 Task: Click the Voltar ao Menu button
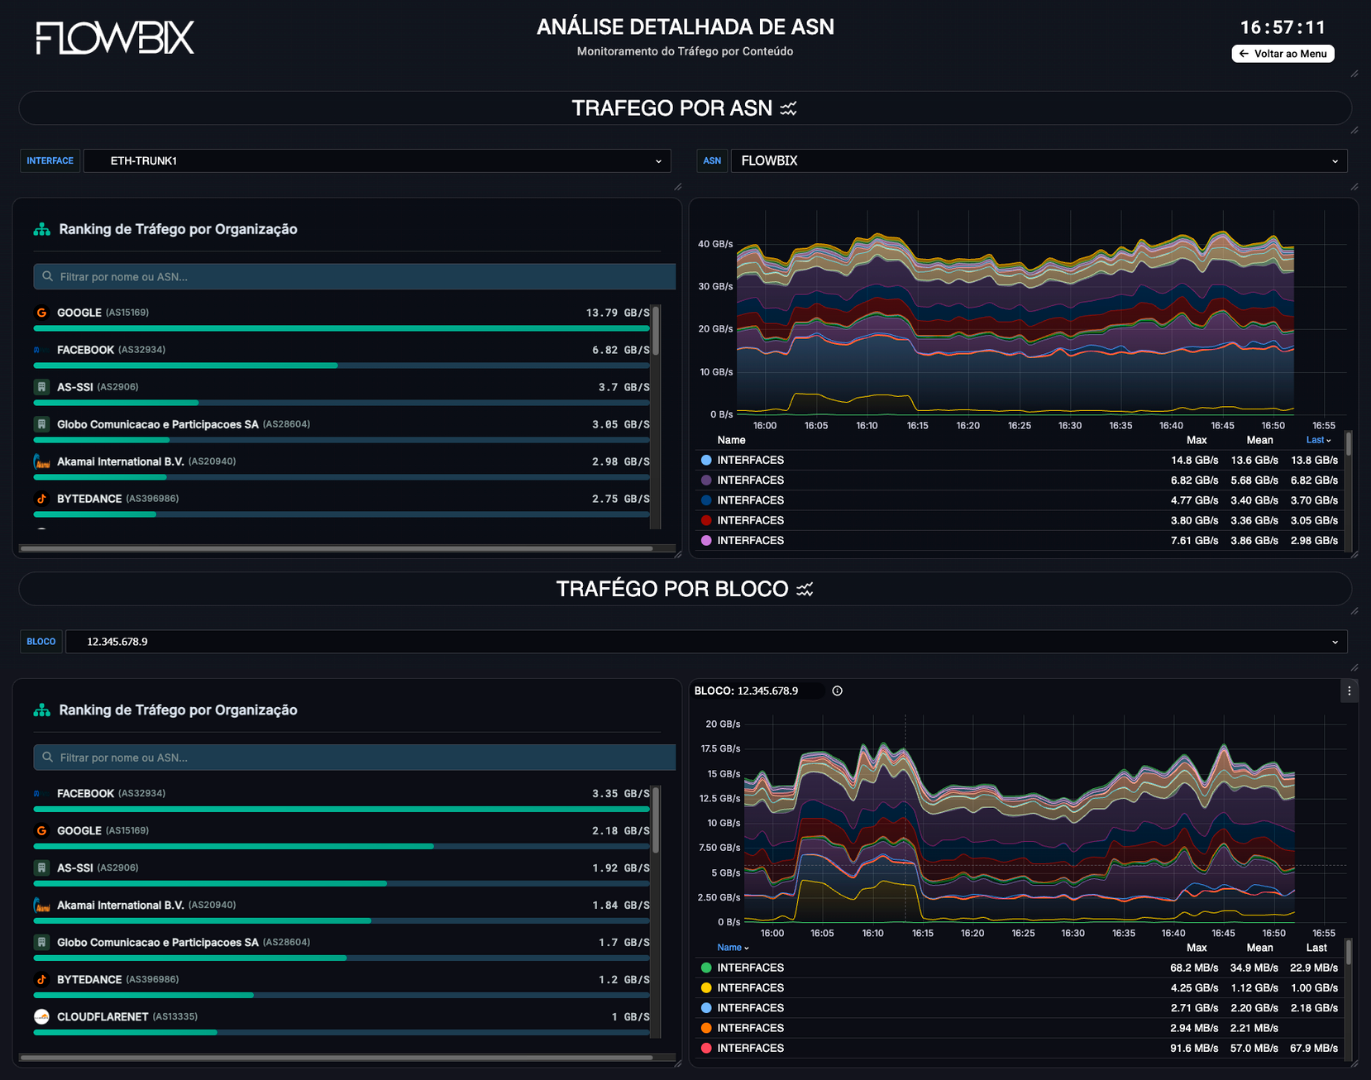pyautogui.click(x=1283, y=53)
